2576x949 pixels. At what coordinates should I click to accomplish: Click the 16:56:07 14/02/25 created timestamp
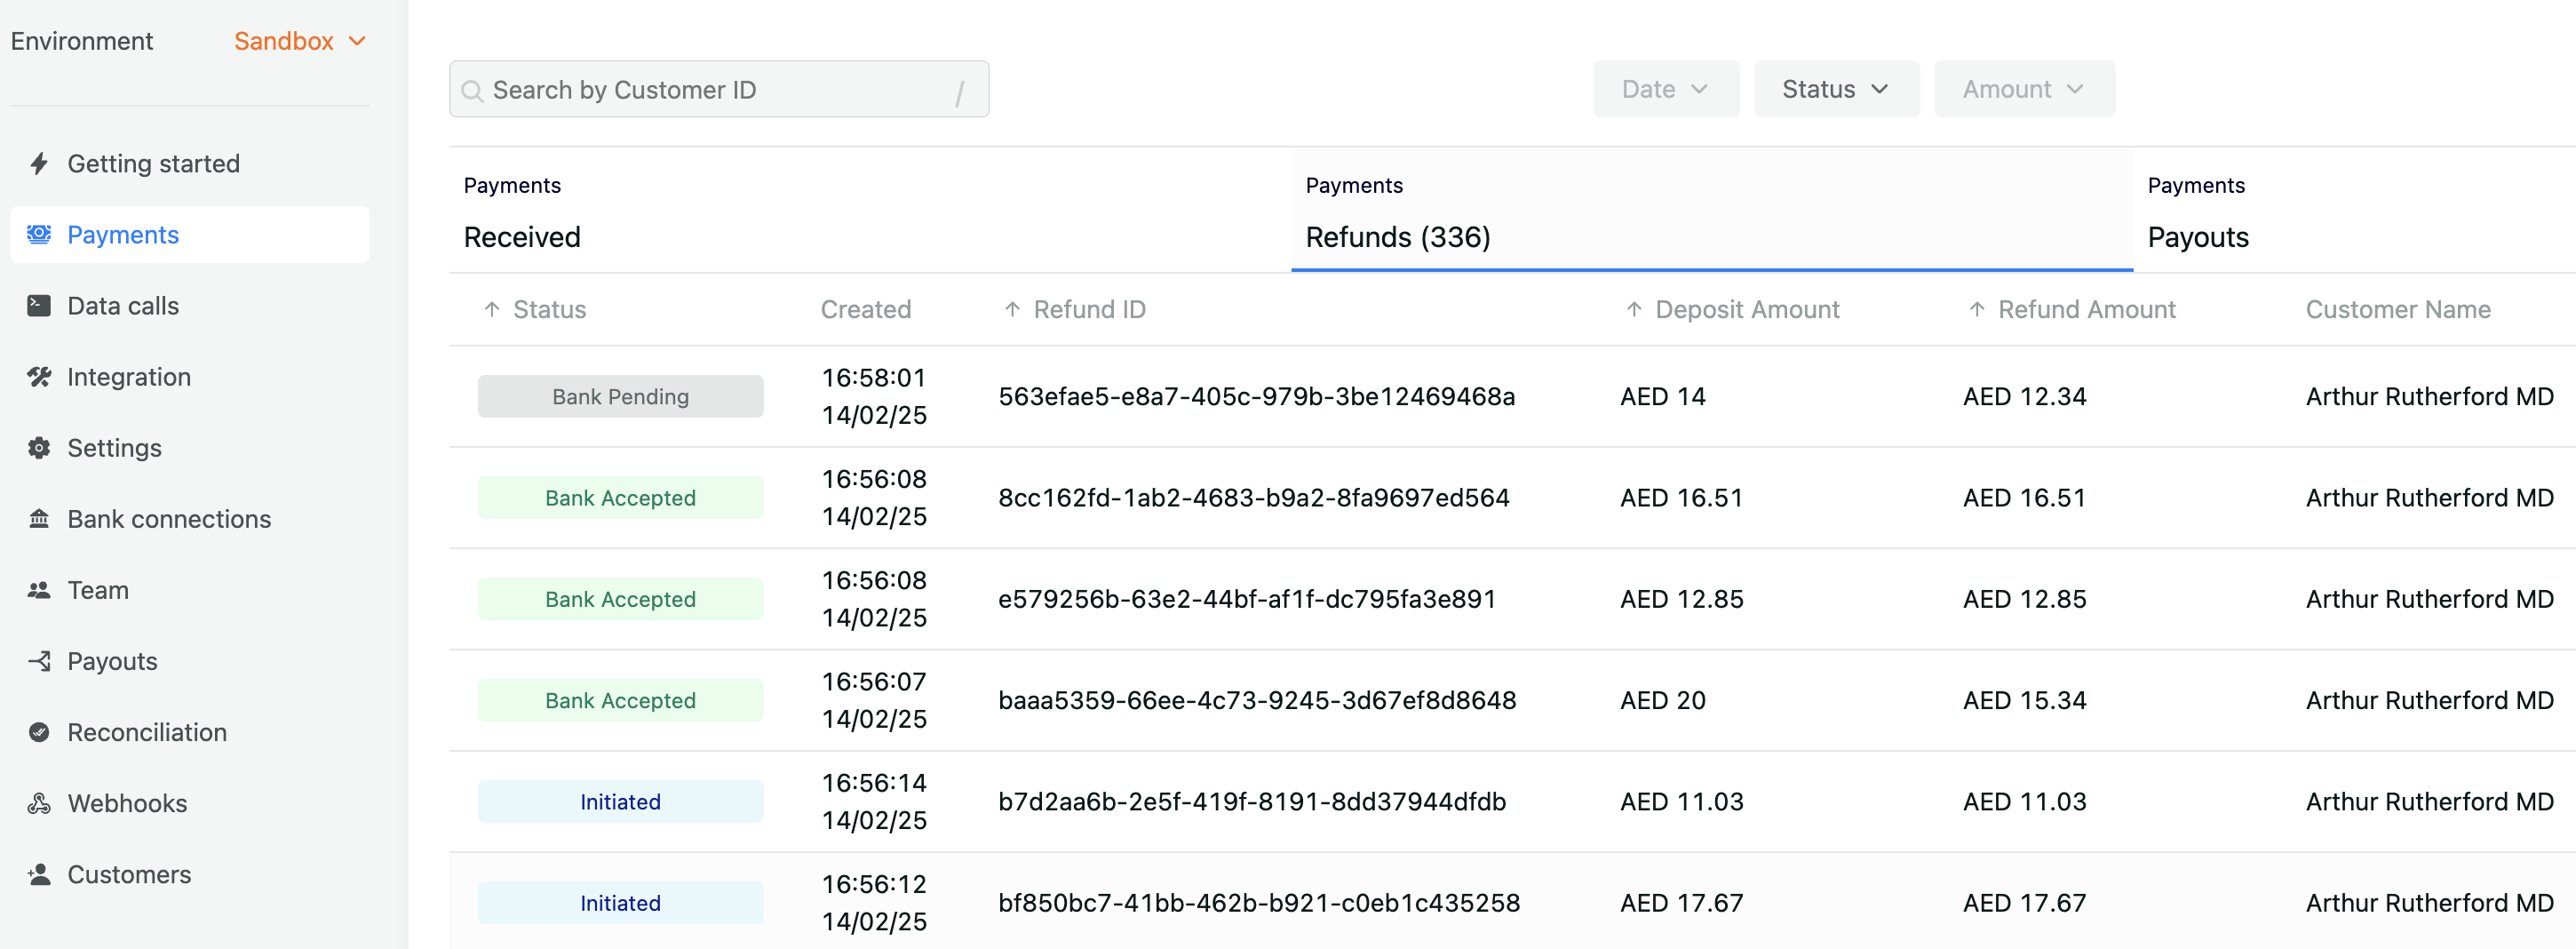(x=874, y=699)
